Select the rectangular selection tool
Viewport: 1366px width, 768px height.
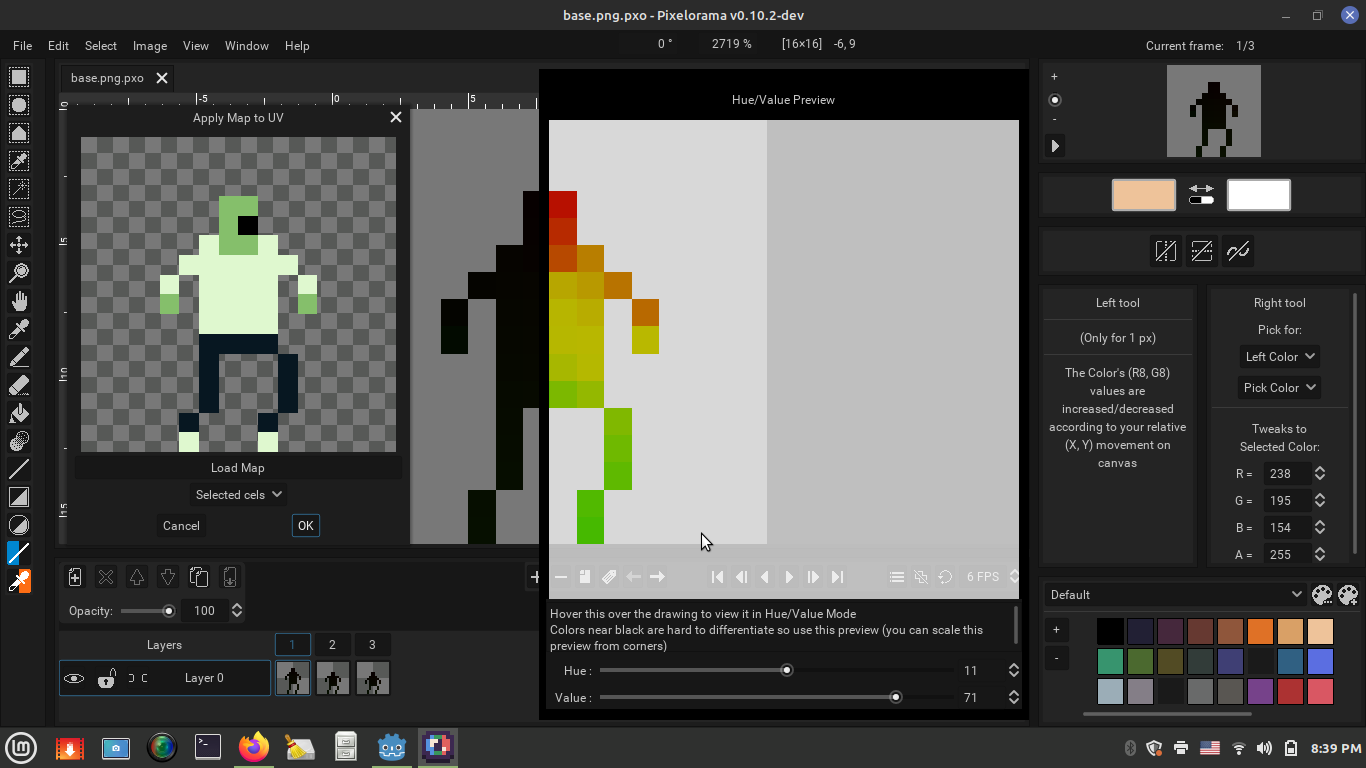point(18,77)
